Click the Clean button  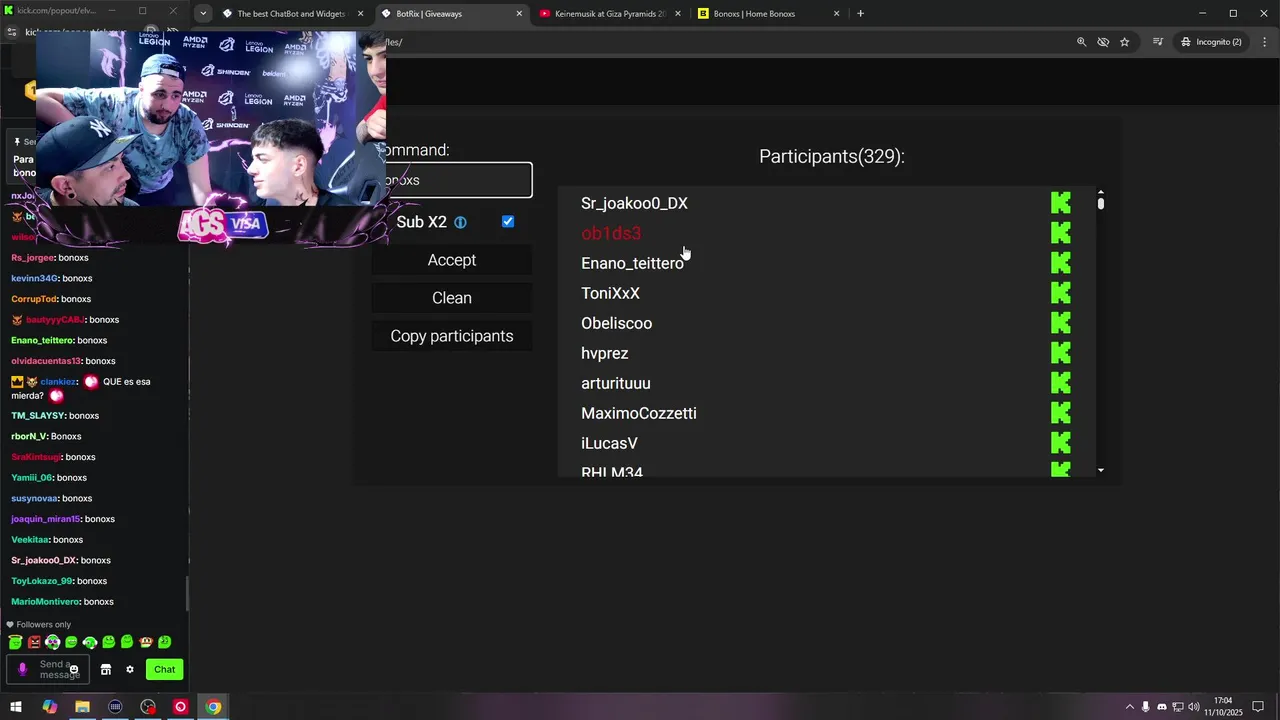tap(452, 298)
